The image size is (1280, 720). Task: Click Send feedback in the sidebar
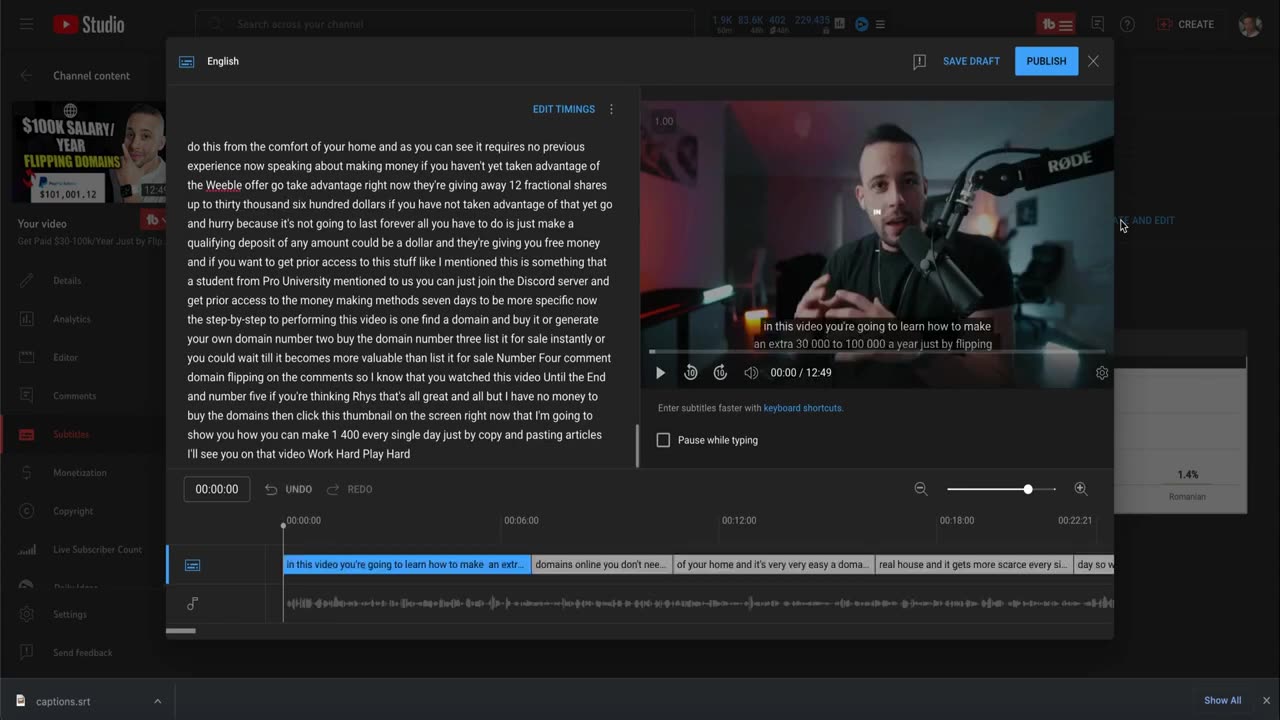point(82,652)
